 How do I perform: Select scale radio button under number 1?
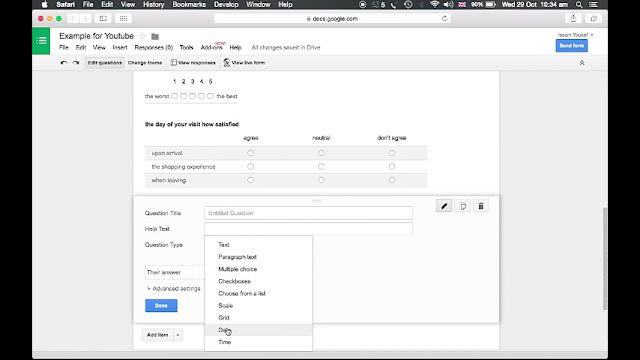tap(174, 96)
